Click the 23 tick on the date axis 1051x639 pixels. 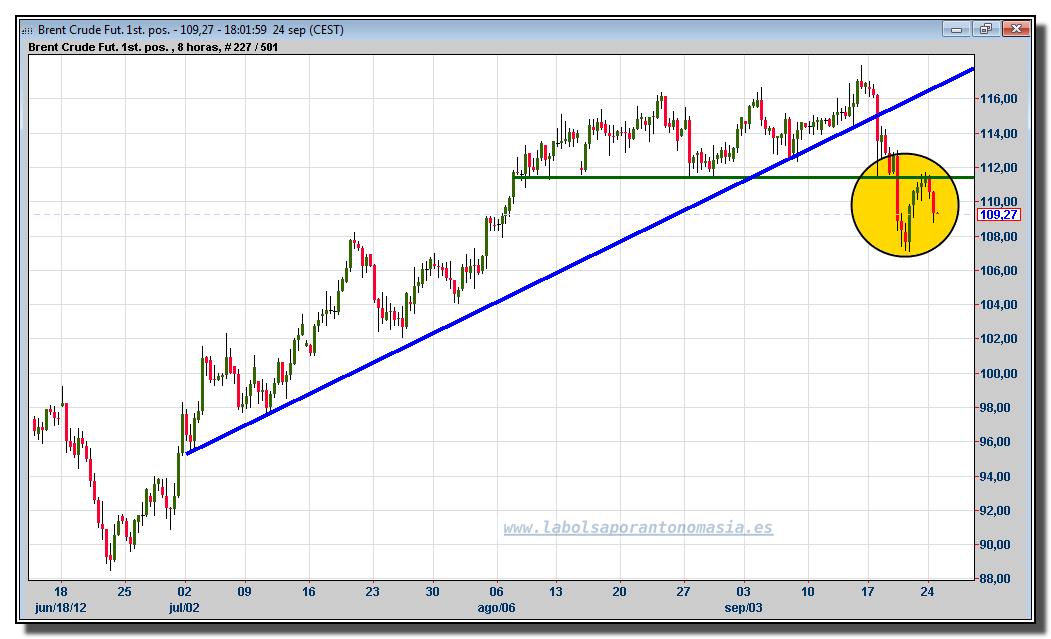click(x=372, y=592)
